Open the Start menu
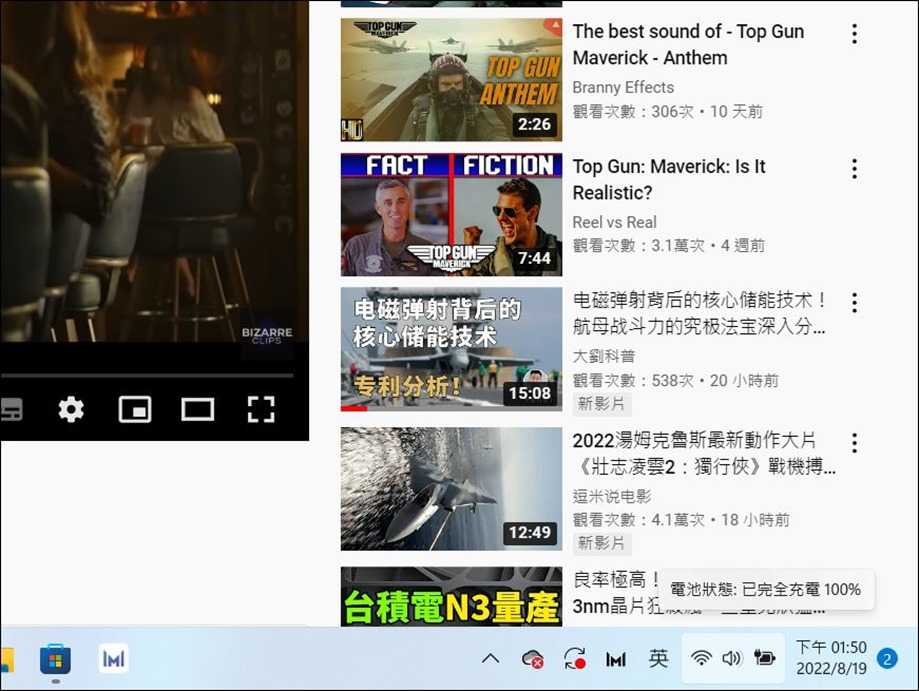The height and width of the screenshot is (691, 919). point(54,659)
